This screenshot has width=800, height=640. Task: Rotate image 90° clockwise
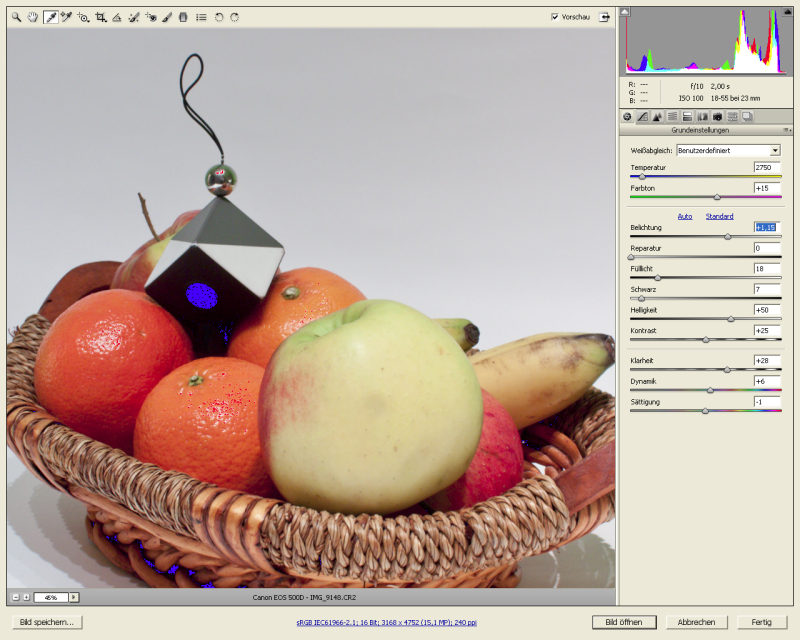coord(235,17)
